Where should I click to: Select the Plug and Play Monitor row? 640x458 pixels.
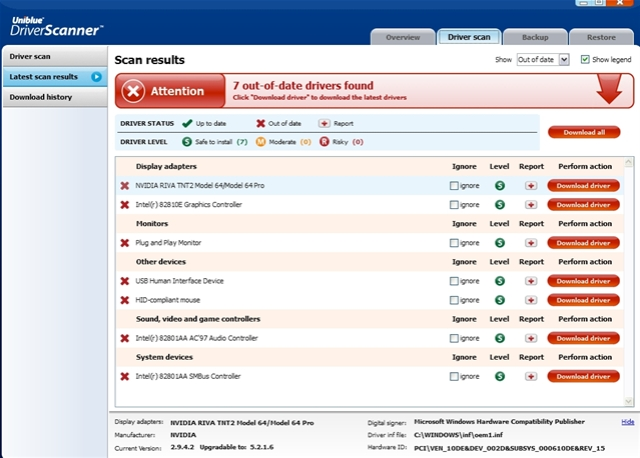[x=369, y=243]
